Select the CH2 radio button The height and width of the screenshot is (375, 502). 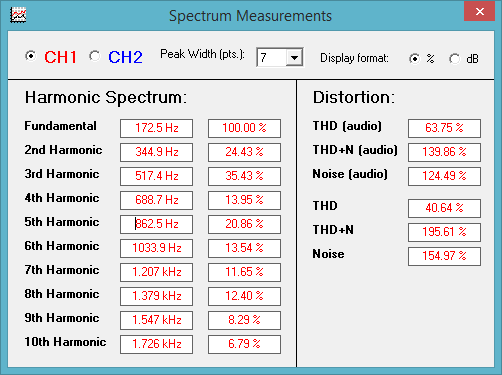[95, 56]
